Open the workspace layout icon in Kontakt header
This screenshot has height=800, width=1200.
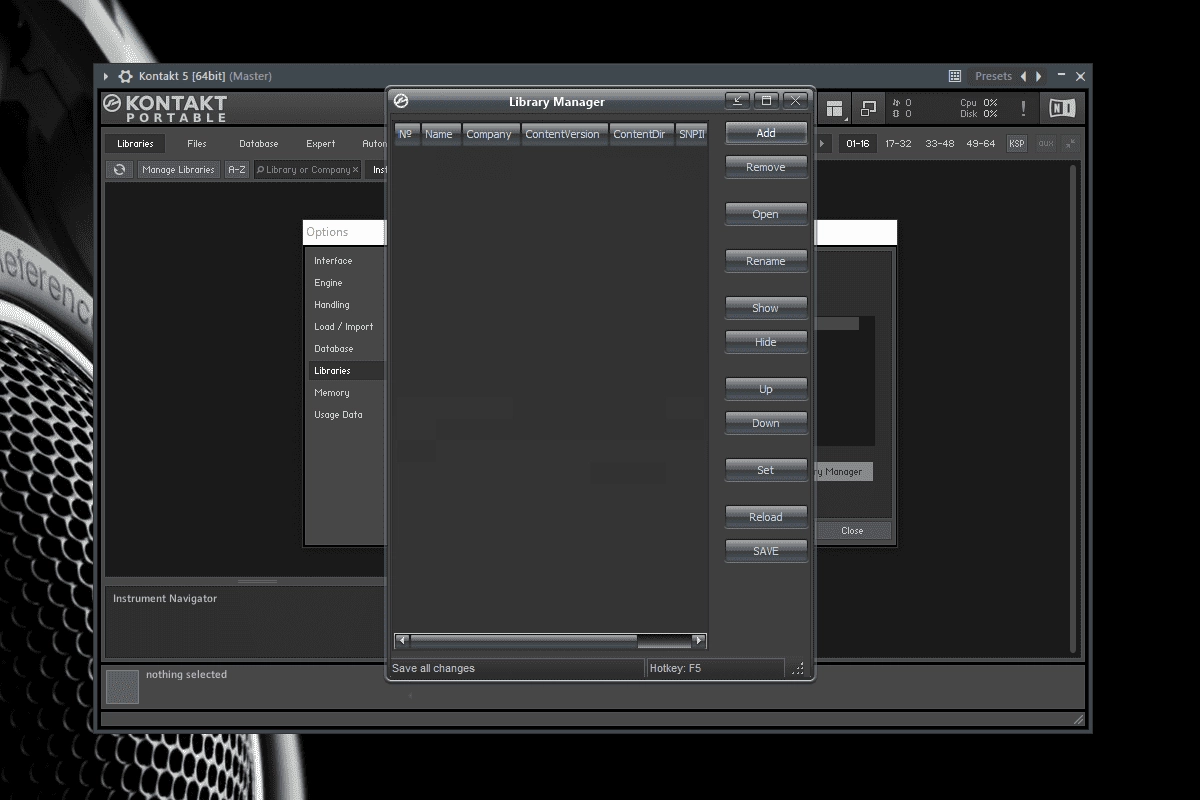click(835, 108)
